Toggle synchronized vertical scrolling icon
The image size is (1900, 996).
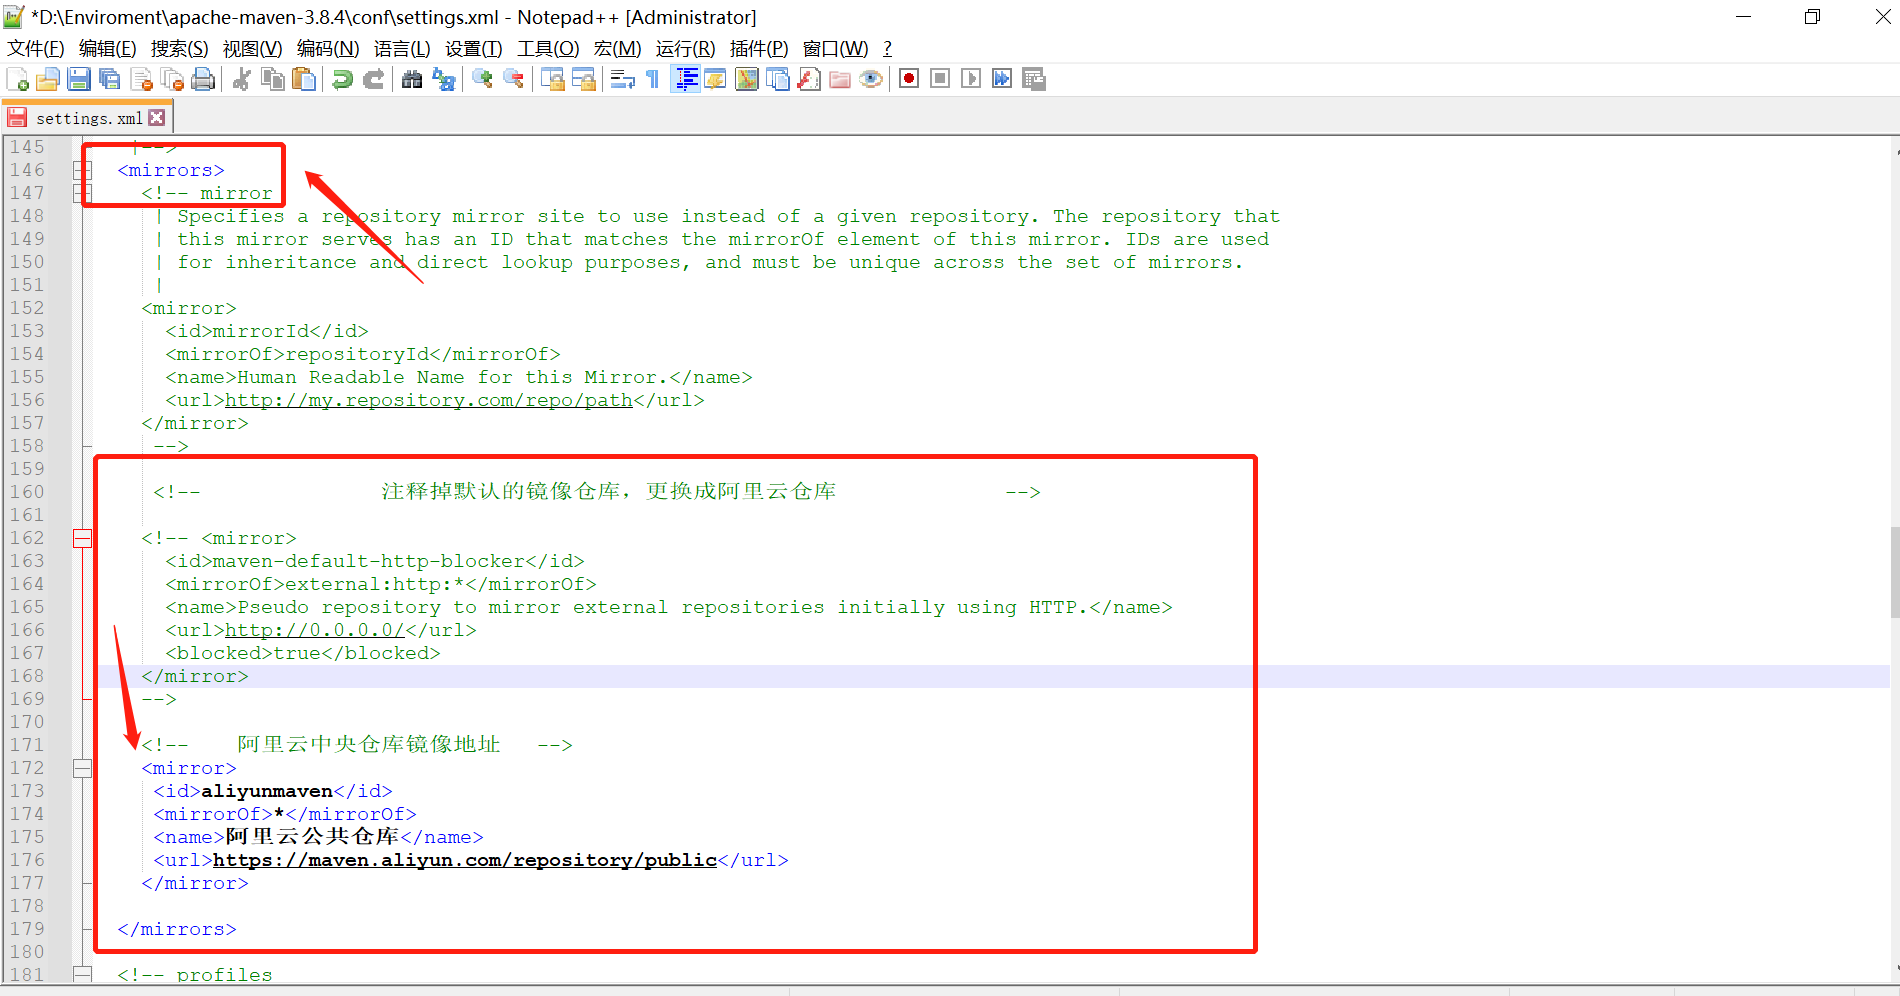(552, 79)
